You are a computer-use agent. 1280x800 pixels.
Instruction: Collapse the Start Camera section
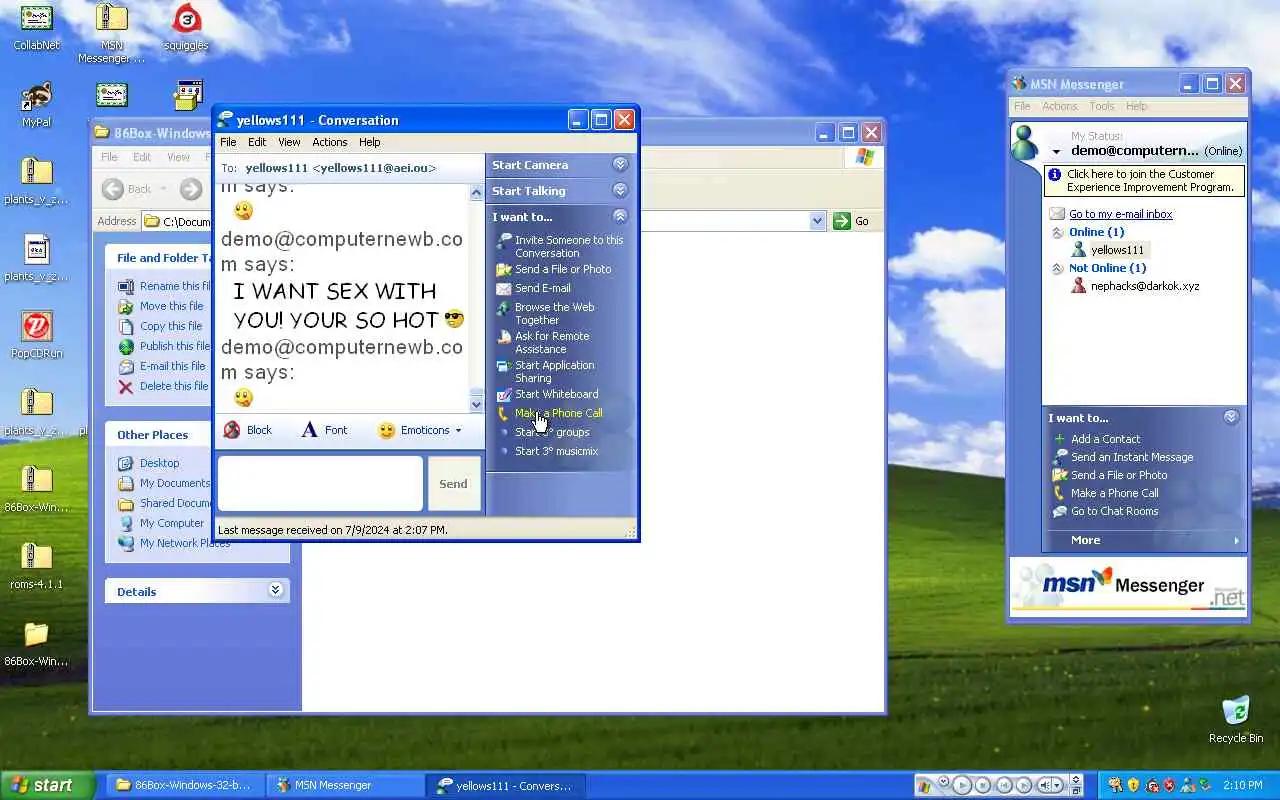620,165
